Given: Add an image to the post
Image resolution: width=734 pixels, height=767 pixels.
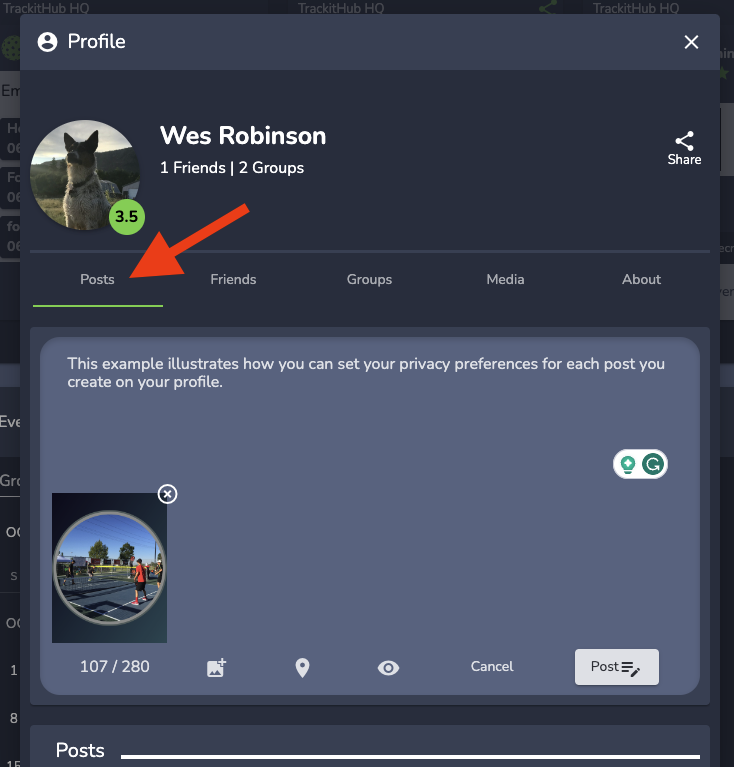Looking at the screenshot, I should coord(216,668).
